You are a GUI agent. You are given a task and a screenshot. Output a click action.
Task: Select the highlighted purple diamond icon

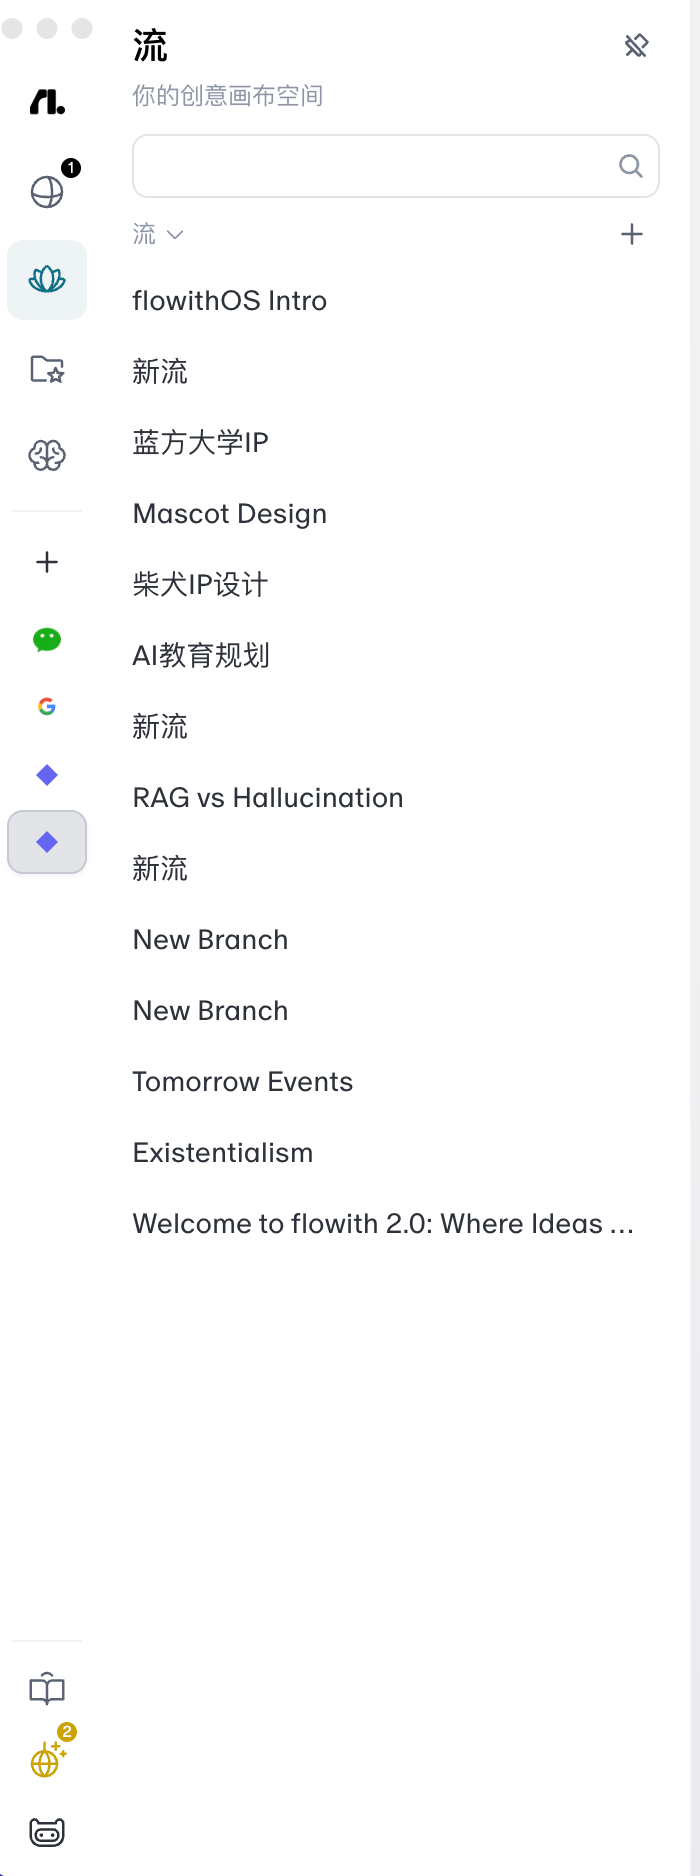47,842
